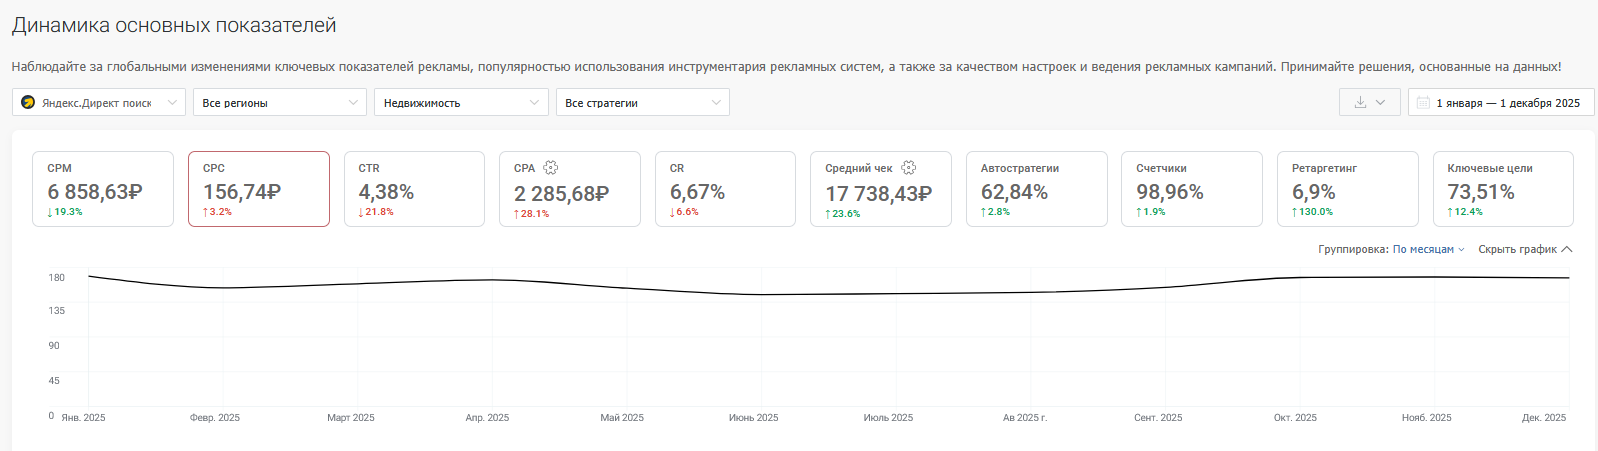Select the CPC metric card
This screenshot has width=1598, height=451.
[259, 189]
